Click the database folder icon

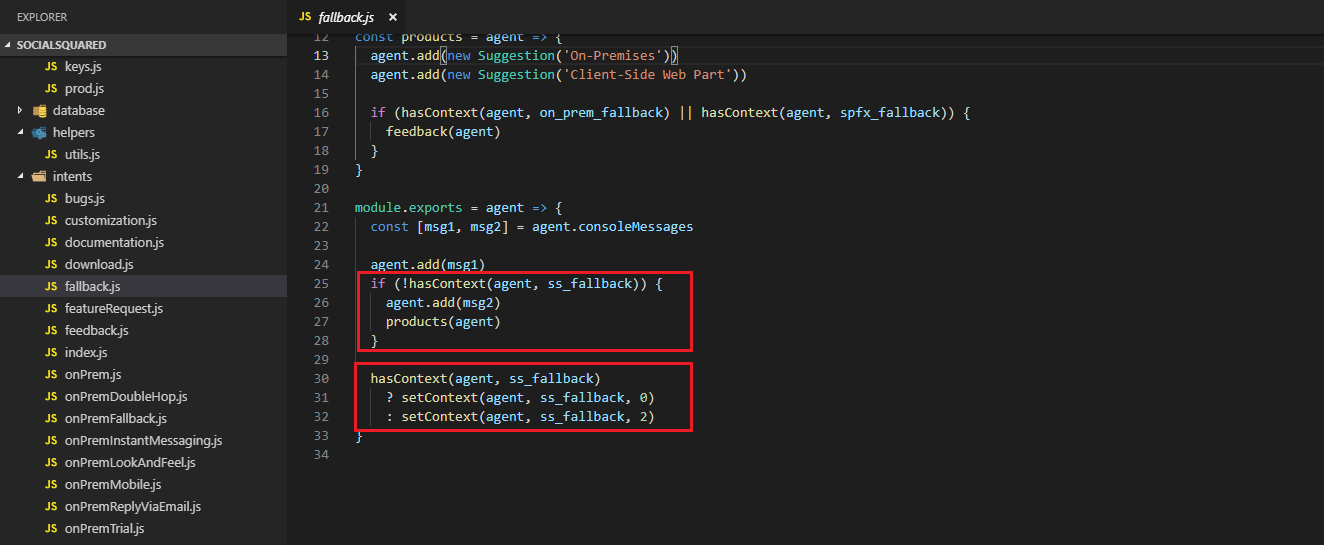pos(40,111)
